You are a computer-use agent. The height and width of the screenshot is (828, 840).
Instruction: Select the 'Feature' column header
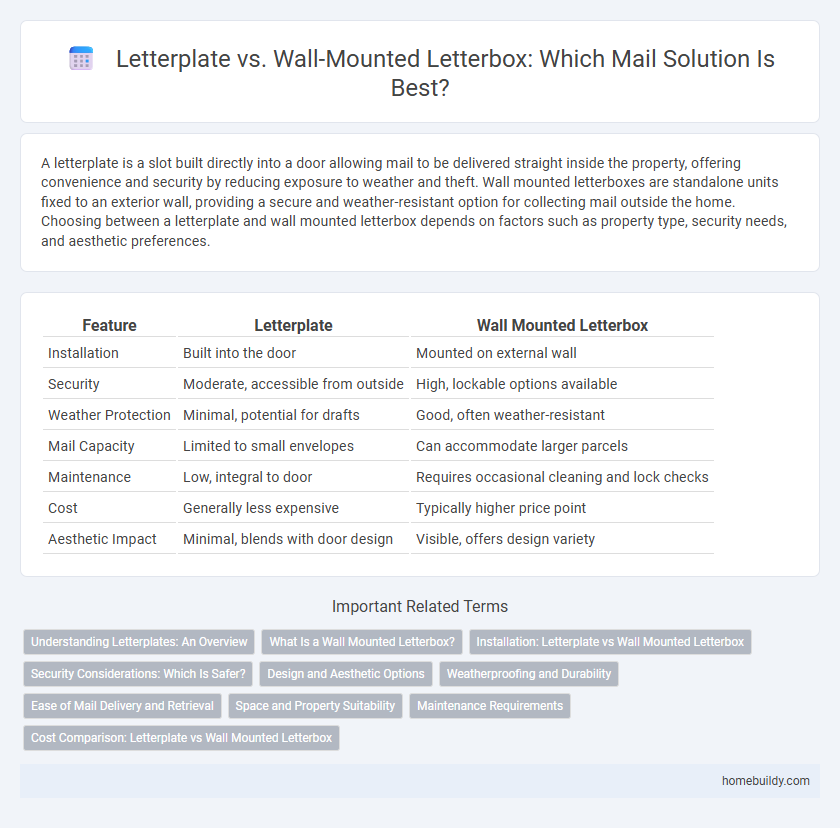[109, 325]
